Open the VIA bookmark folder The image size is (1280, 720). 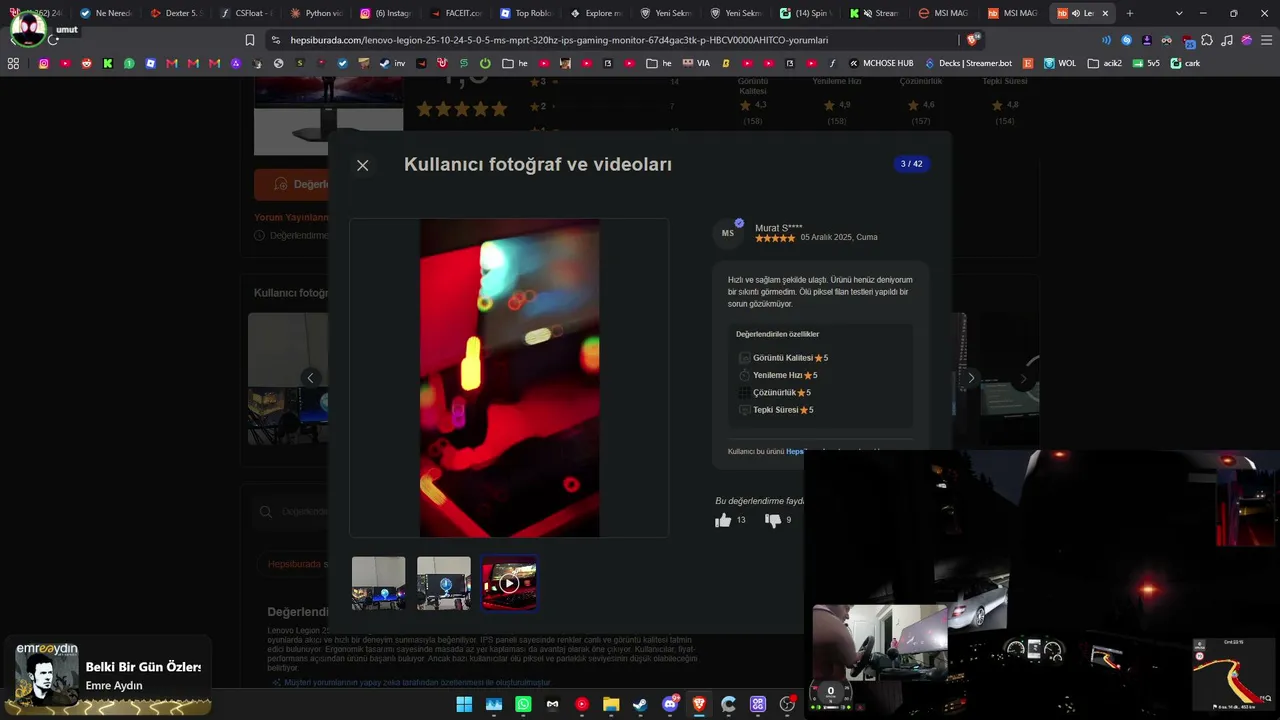(696, 63)
